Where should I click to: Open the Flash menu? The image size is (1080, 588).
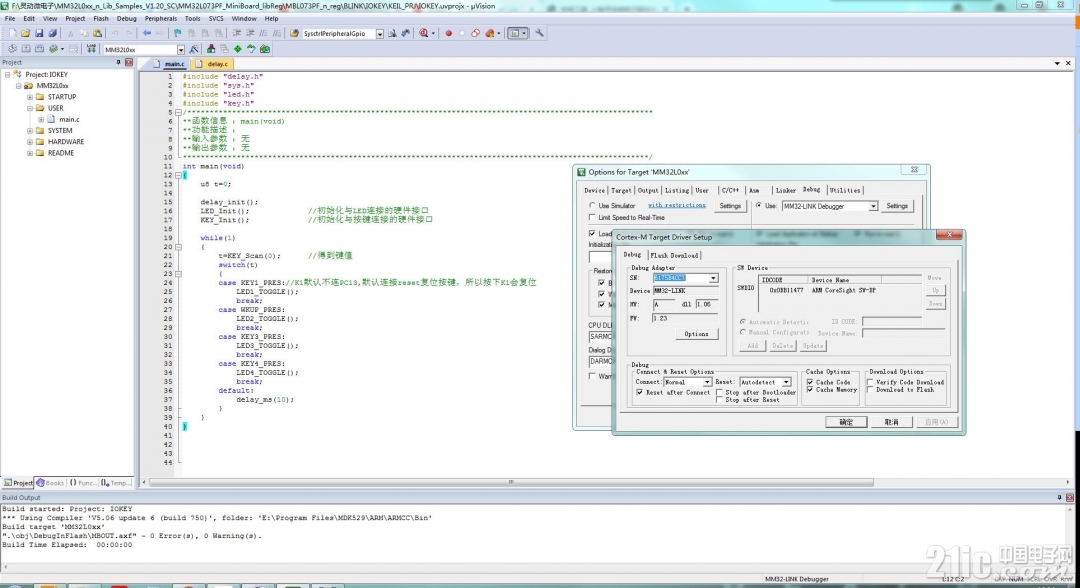point(101,19)
